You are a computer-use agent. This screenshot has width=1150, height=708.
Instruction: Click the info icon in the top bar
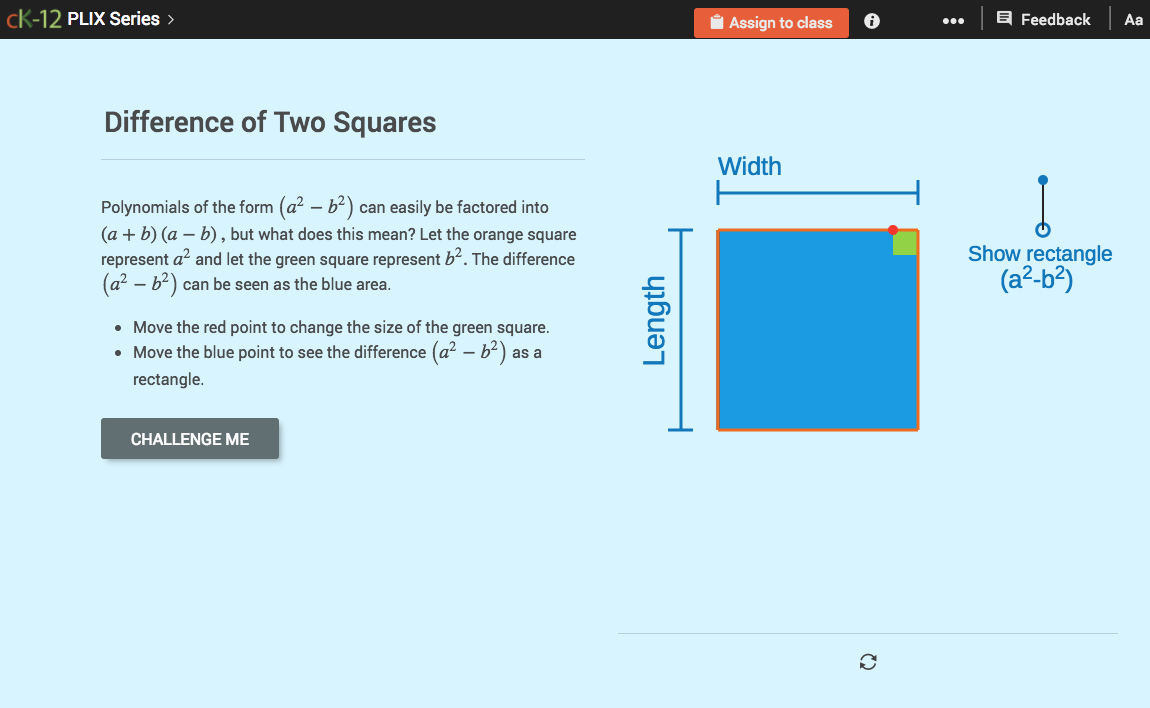[871, 20]
